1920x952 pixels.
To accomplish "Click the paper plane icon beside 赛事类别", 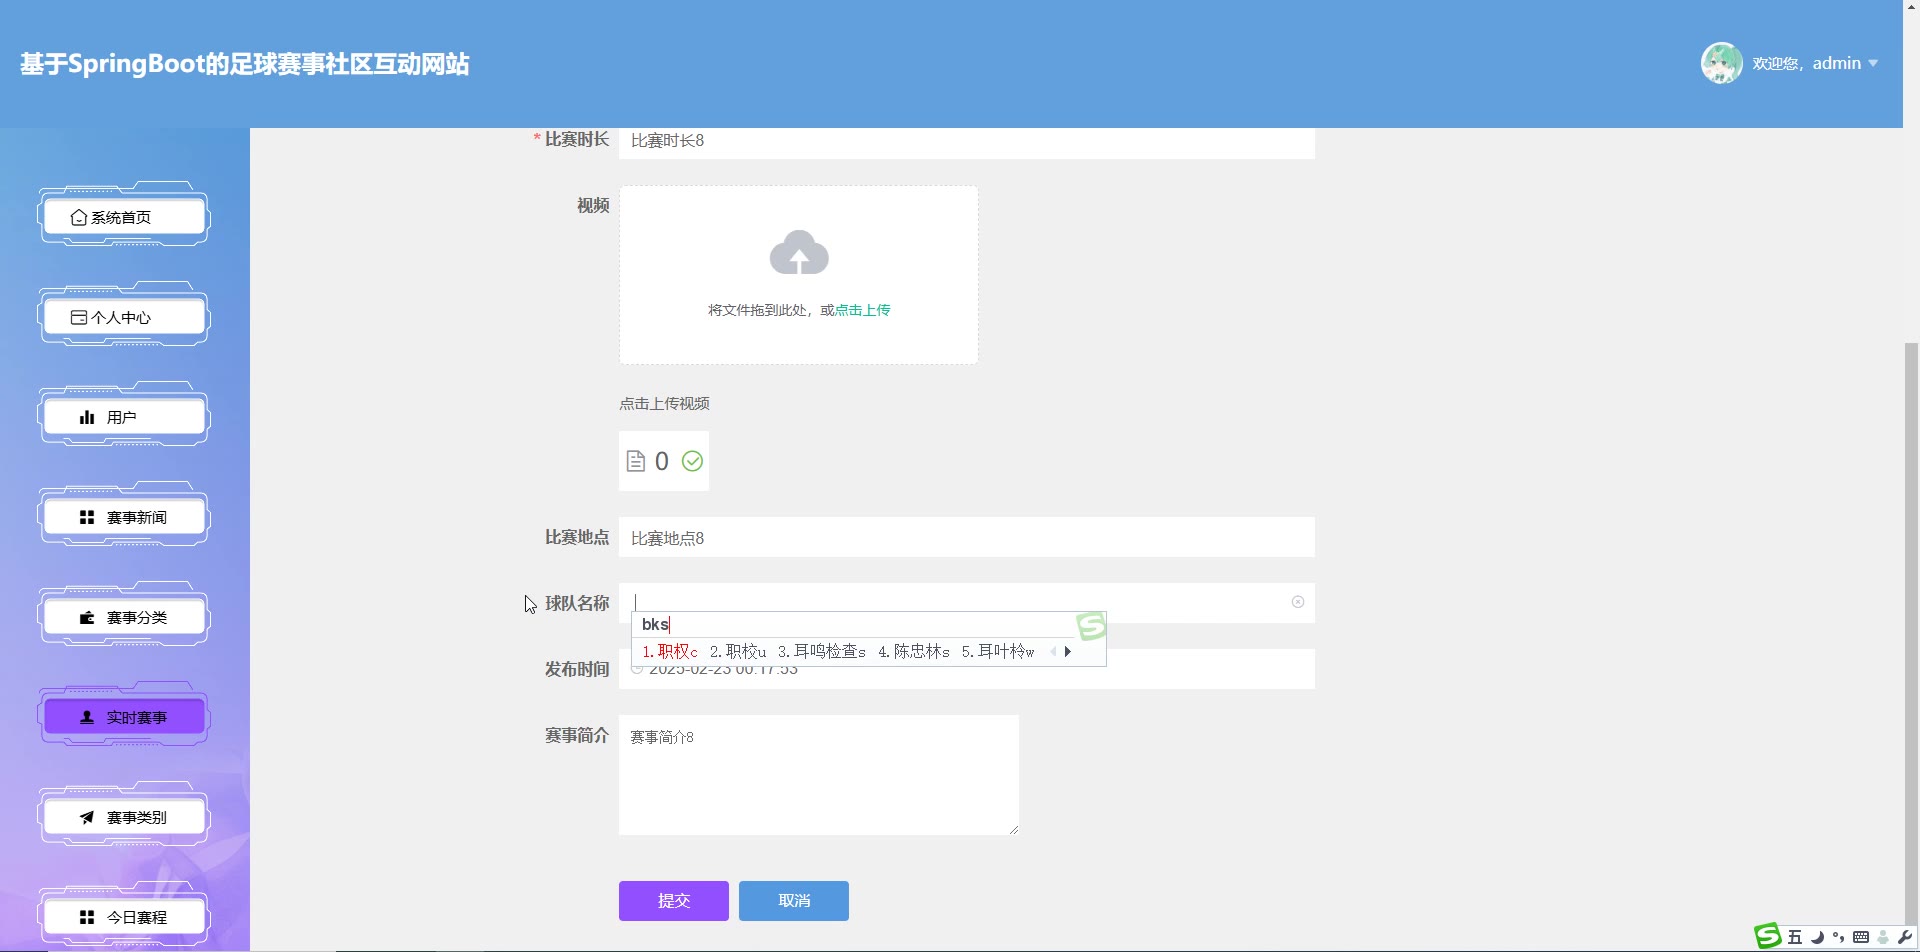I will [x=87, y=817].
